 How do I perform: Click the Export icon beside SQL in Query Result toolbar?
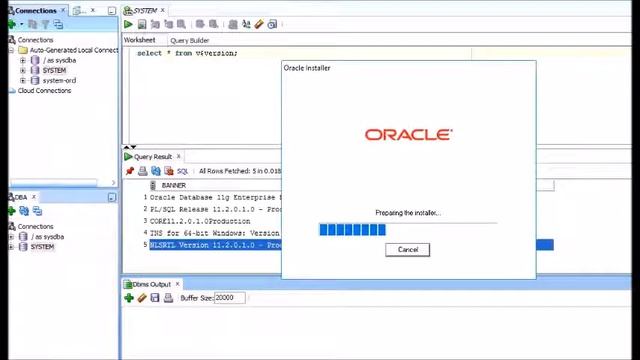click(x=169, y=171)
